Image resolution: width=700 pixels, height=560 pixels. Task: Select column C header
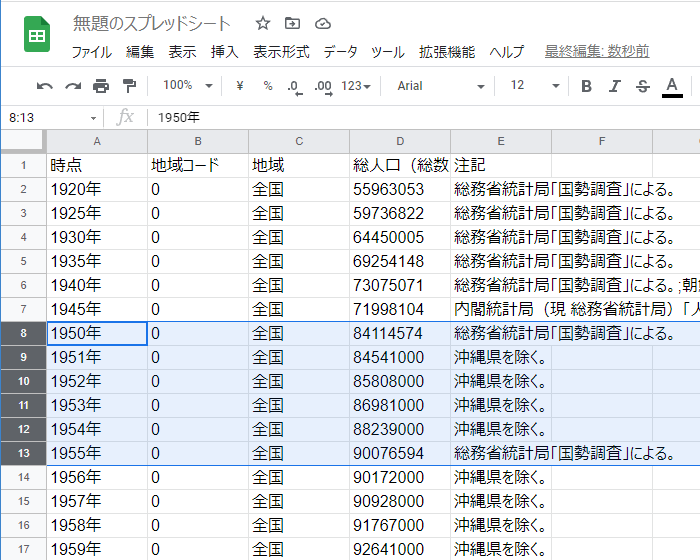pos(299,142)
